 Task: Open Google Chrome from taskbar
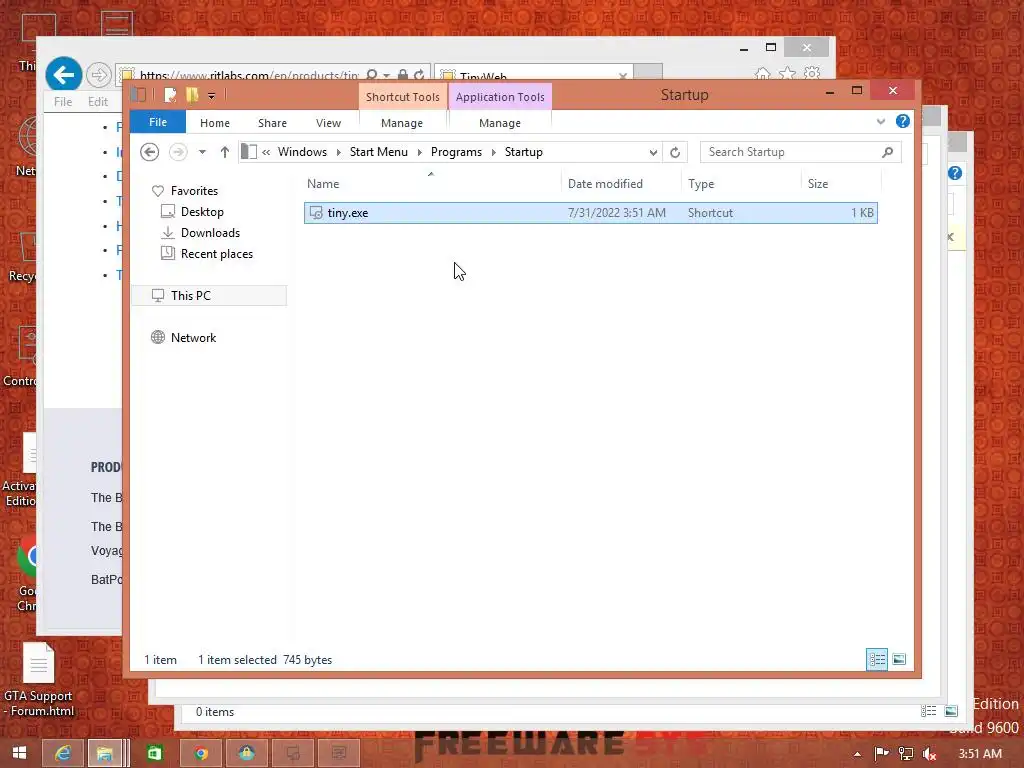(x=200, y=754)
